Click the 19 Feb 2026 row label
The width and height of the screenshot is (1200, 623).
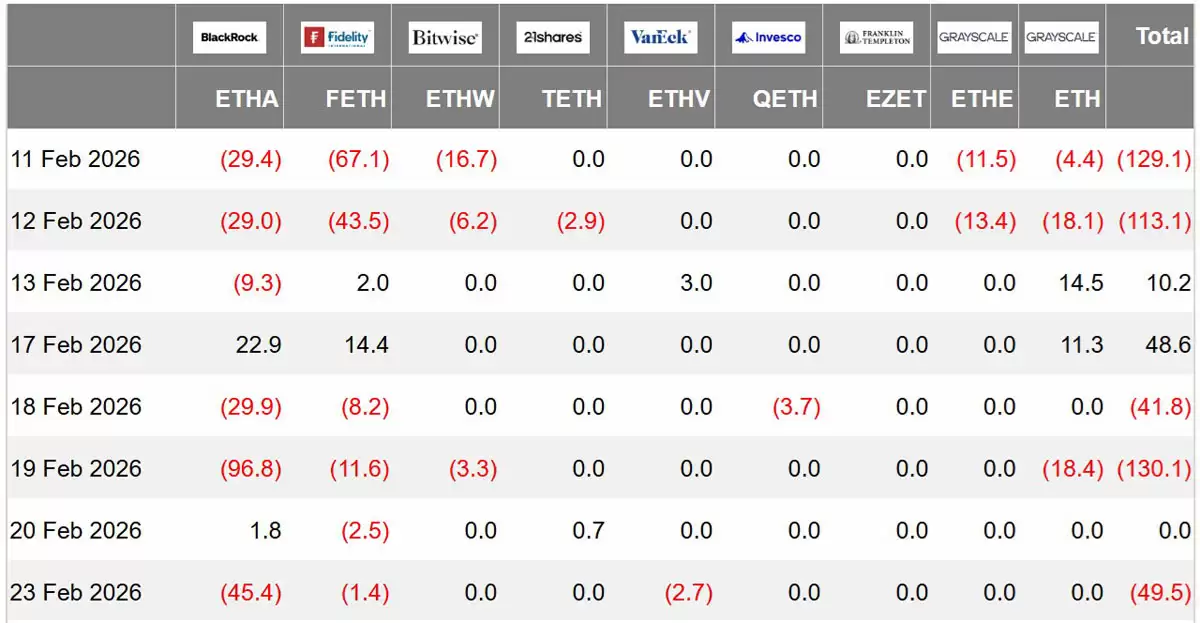coord(76,469)
